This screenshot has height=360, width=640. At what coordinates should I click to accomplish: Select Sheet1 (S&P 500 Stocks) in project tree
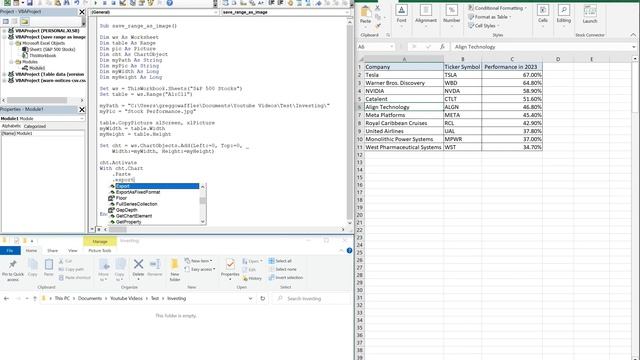(x=49, y=49)
